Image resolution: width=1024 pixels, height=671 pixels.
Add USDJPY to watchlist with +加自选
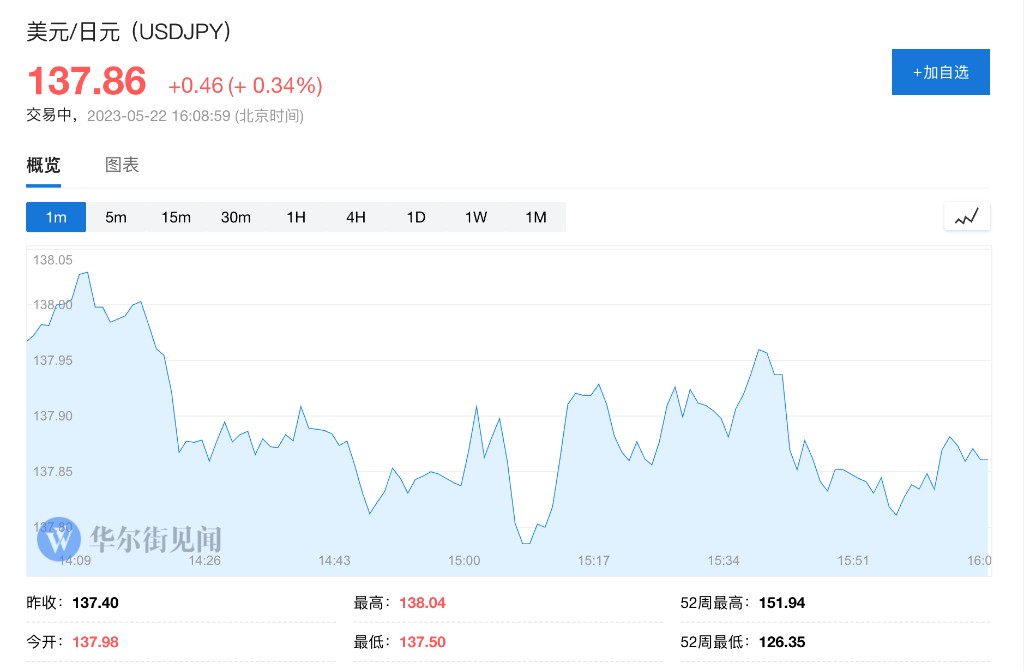940,72
